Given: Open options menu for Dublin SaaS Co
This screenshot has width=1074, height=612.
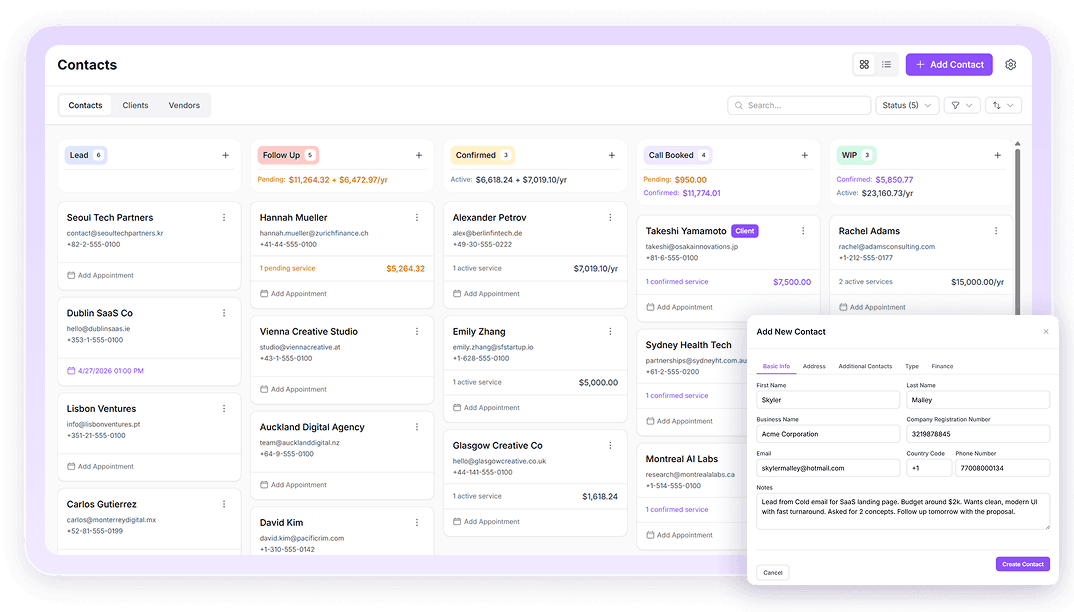Looking at the screenshot, I should click(224, 313).
